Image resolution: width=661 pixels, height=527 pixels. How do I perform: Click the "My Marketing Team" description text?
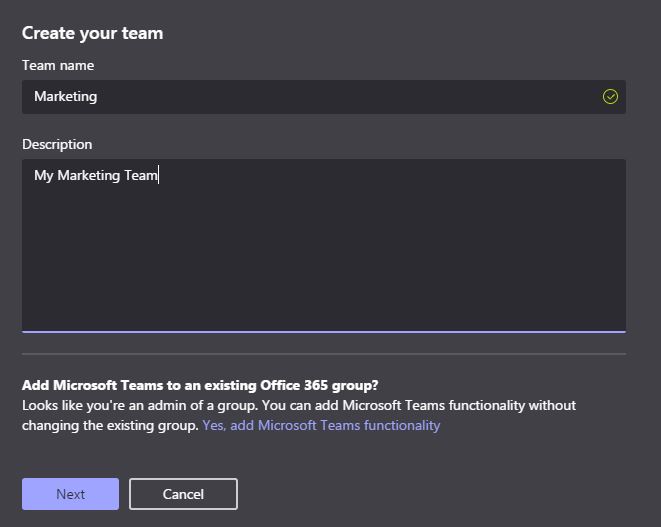96,175
